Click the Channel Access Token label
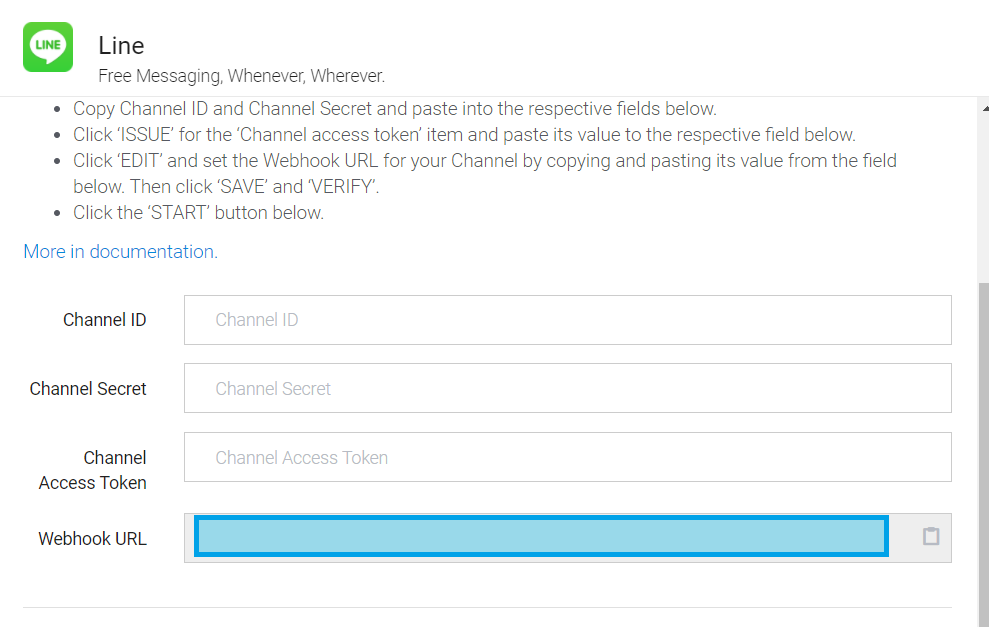Image resolution: width=989 pixels, height=627 pixels. [93, 470]
